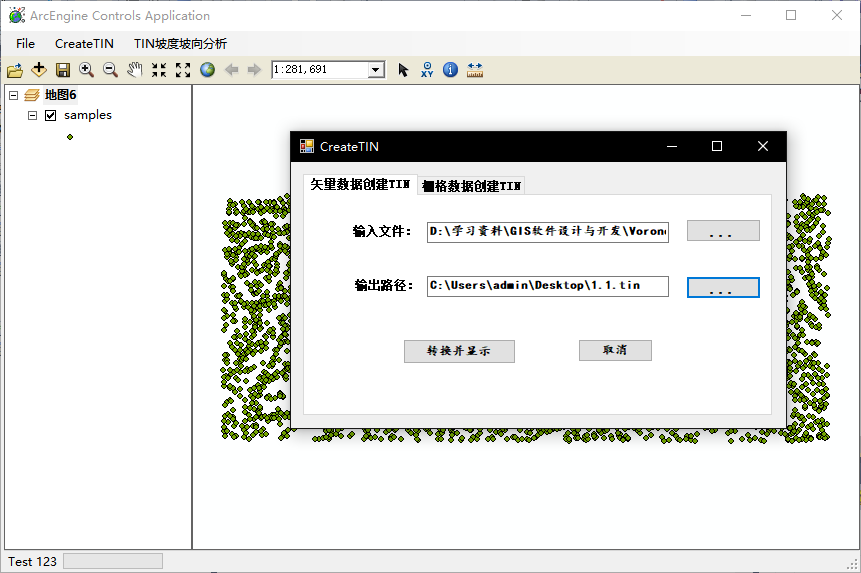Screen dimensions: 861x573
Task: Minimize the CreateTIN dialog
Action: coord(672,146)
